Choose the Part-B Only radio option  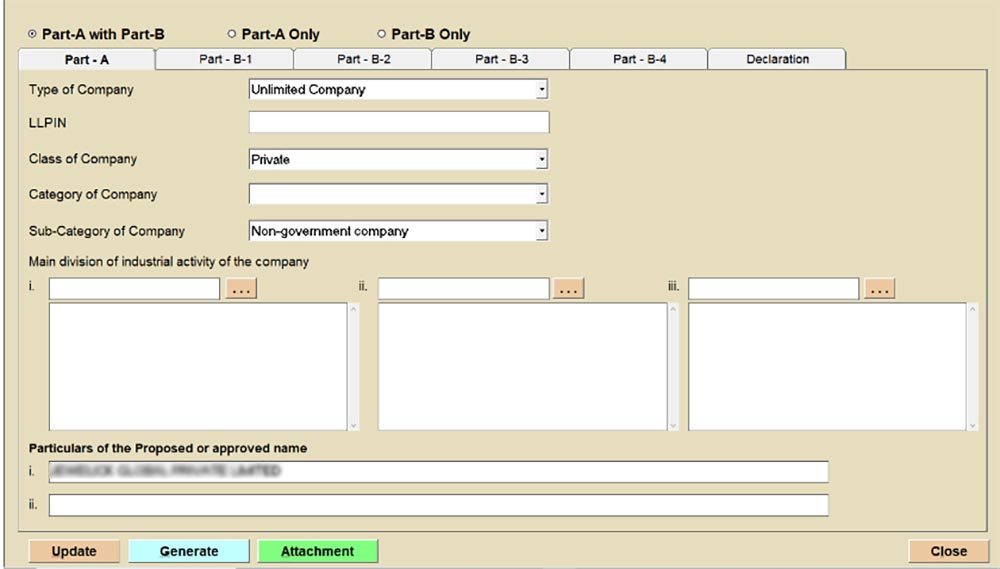click(x=381, y=35)
